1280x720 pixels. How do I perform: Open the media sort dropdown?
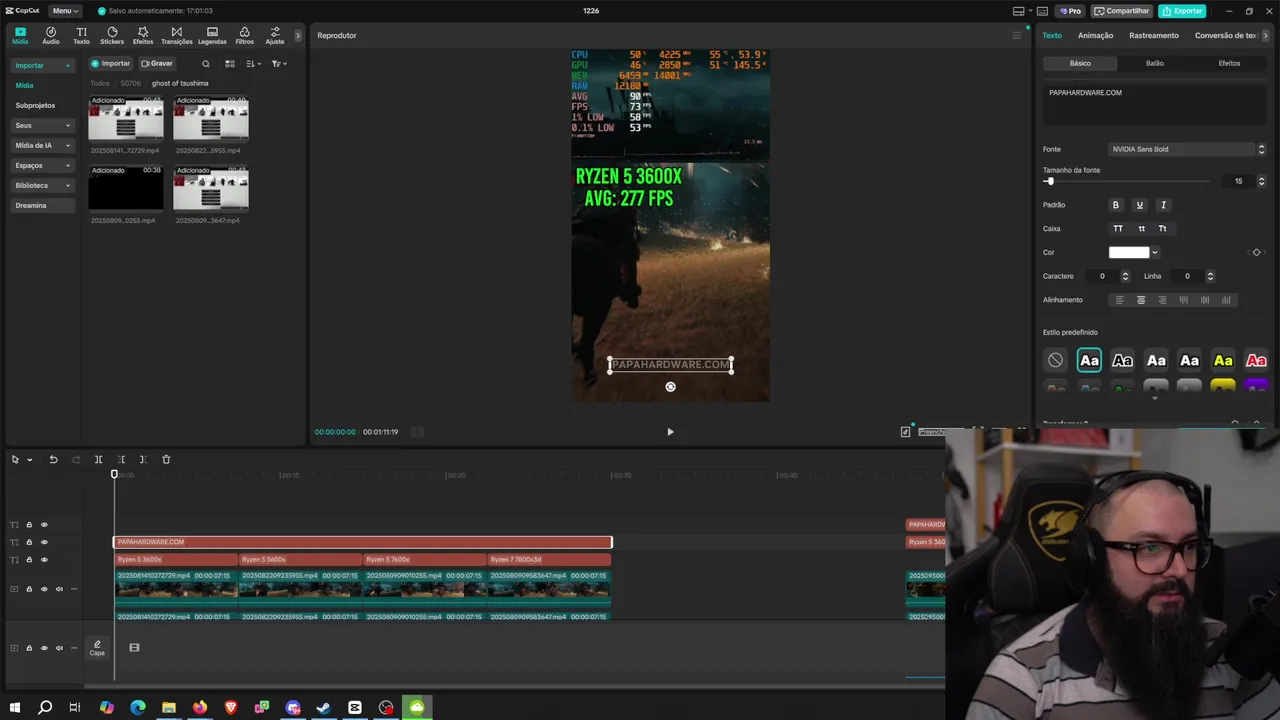click(254, 64)
